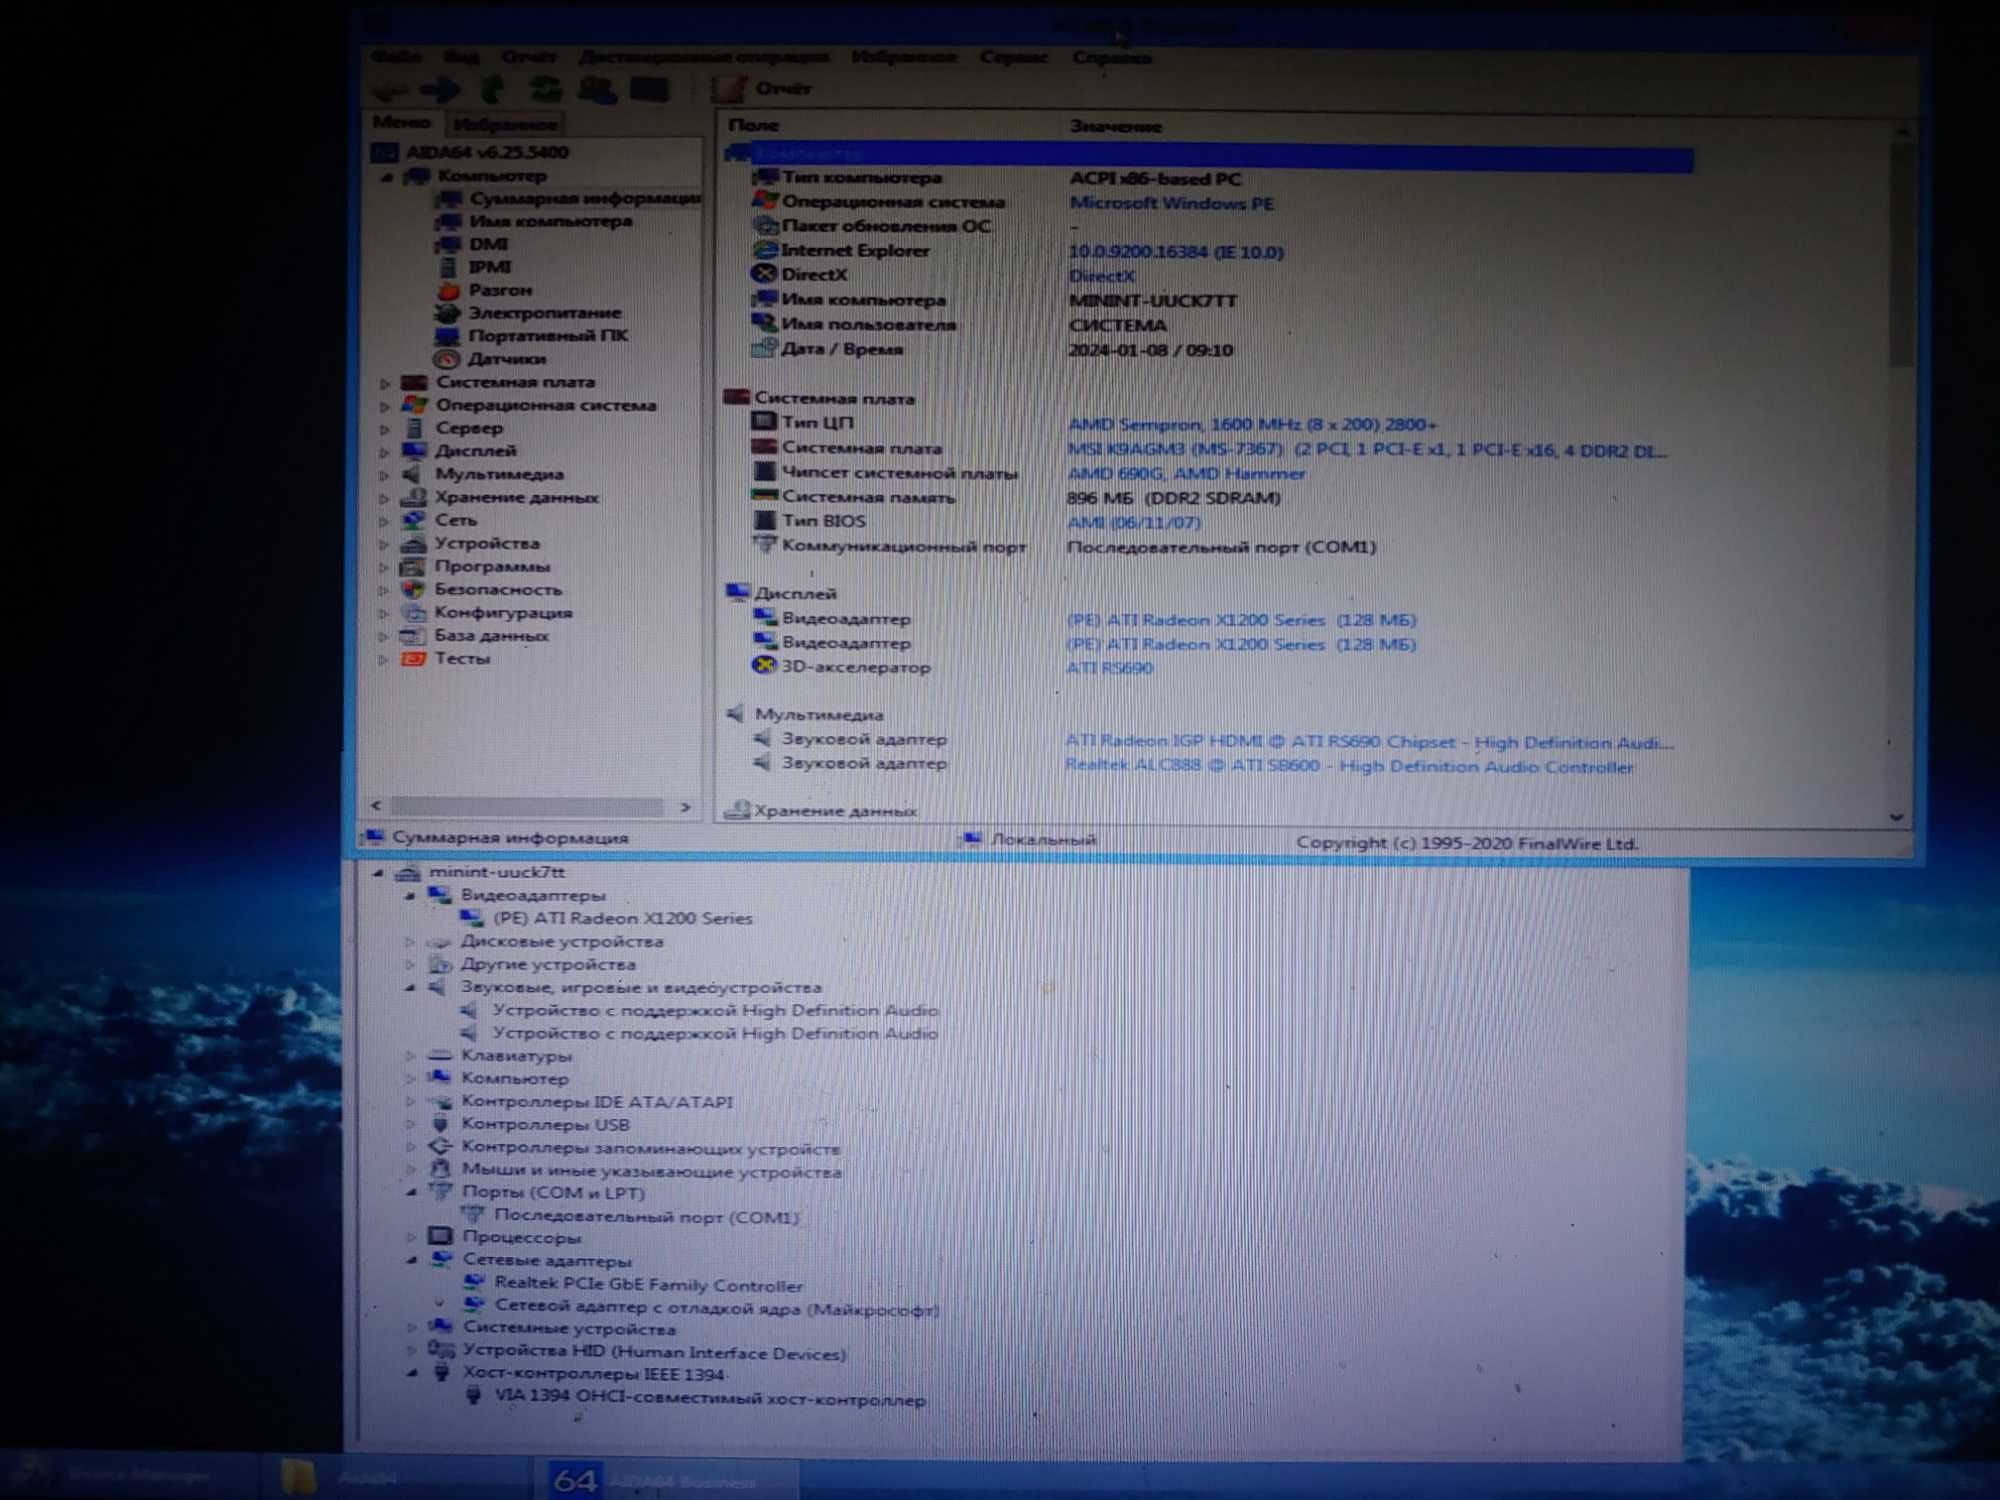This screenshot has width=2000, height=1500.
Task: Click the Forward arrow toolbar icon
Action: pos(440,91)
